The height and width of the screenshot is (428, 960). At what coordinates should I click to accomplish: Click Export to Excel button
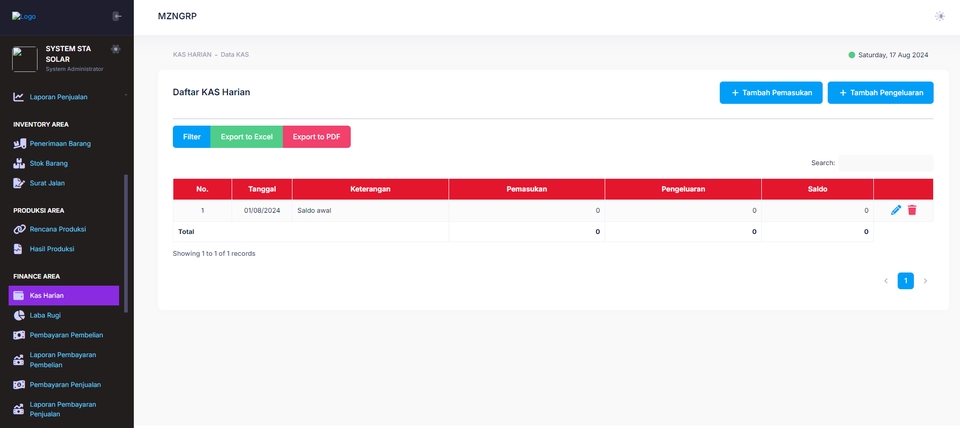pos(247,137)
